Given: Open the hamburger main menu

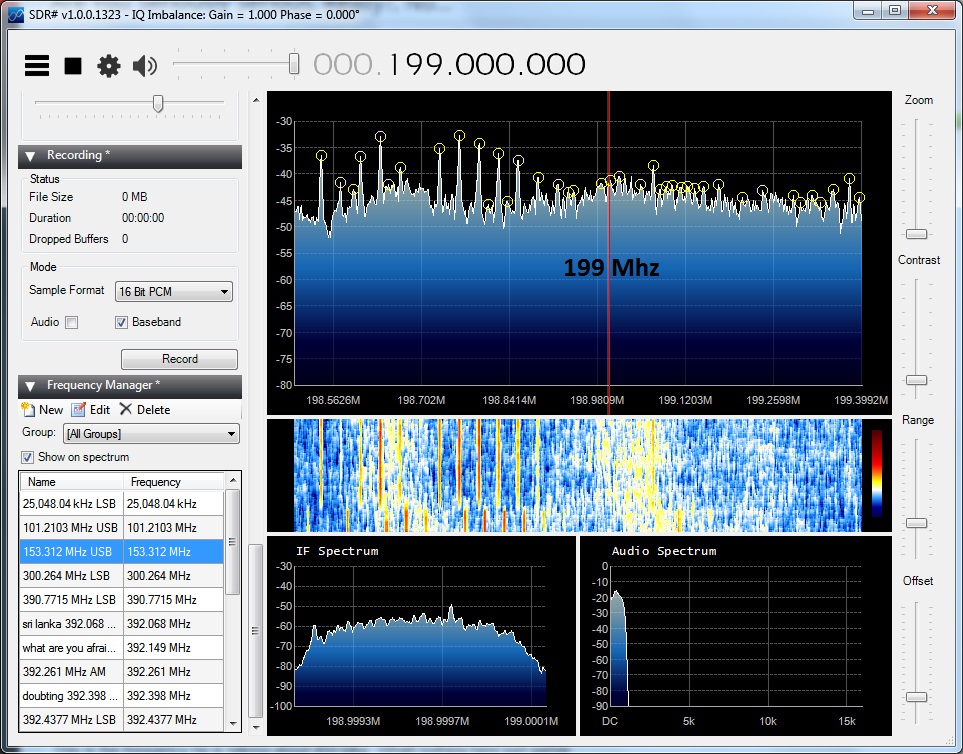Looking at the screenshot, I should point(37,66).
